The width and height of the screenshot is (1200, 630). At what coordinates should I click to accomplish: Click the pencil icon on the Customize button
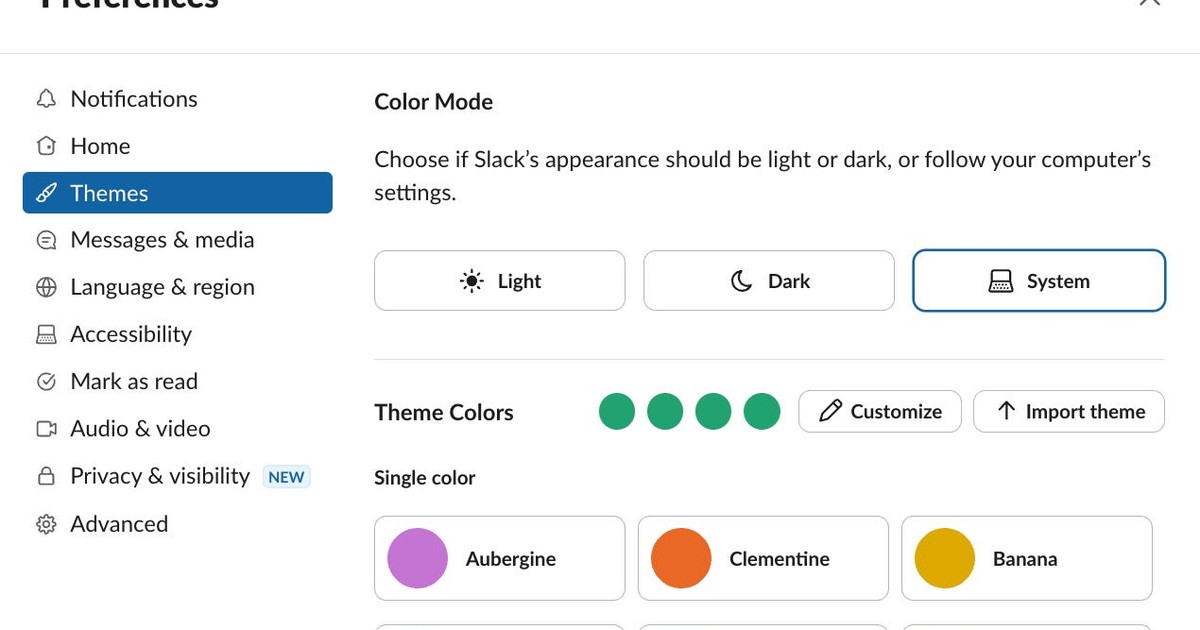830,411
